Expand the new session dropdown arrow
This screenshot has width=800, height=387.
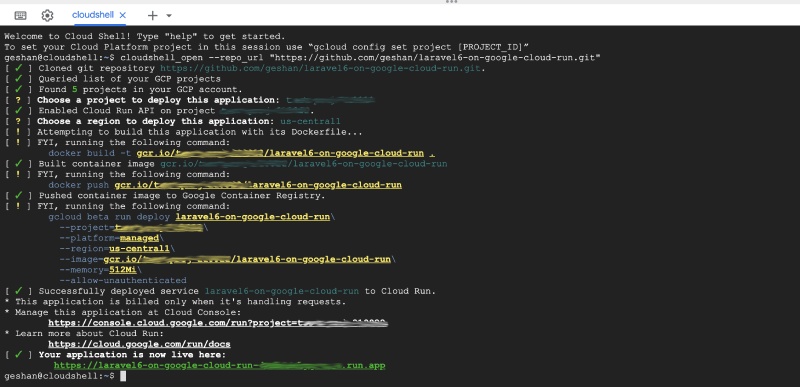tap(169, 16)
